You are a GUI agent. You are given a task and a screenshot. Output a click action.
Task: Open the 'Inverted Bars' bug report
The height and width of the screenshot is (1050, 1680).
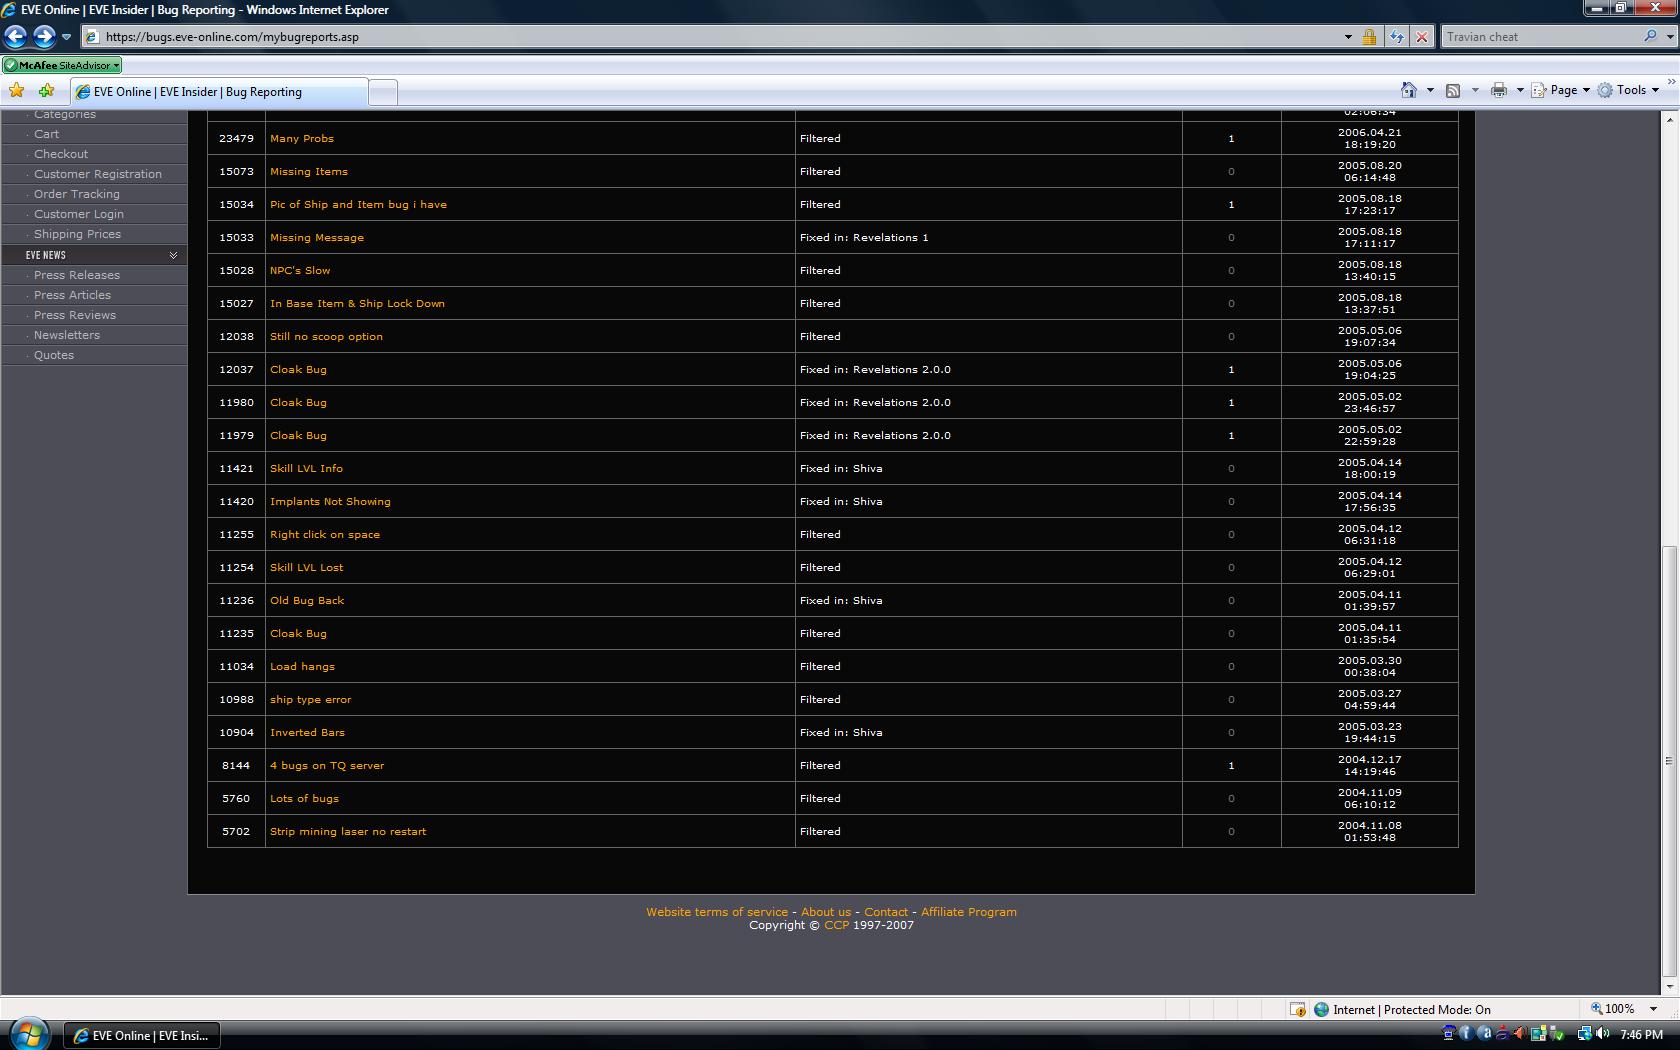[307, 732]
